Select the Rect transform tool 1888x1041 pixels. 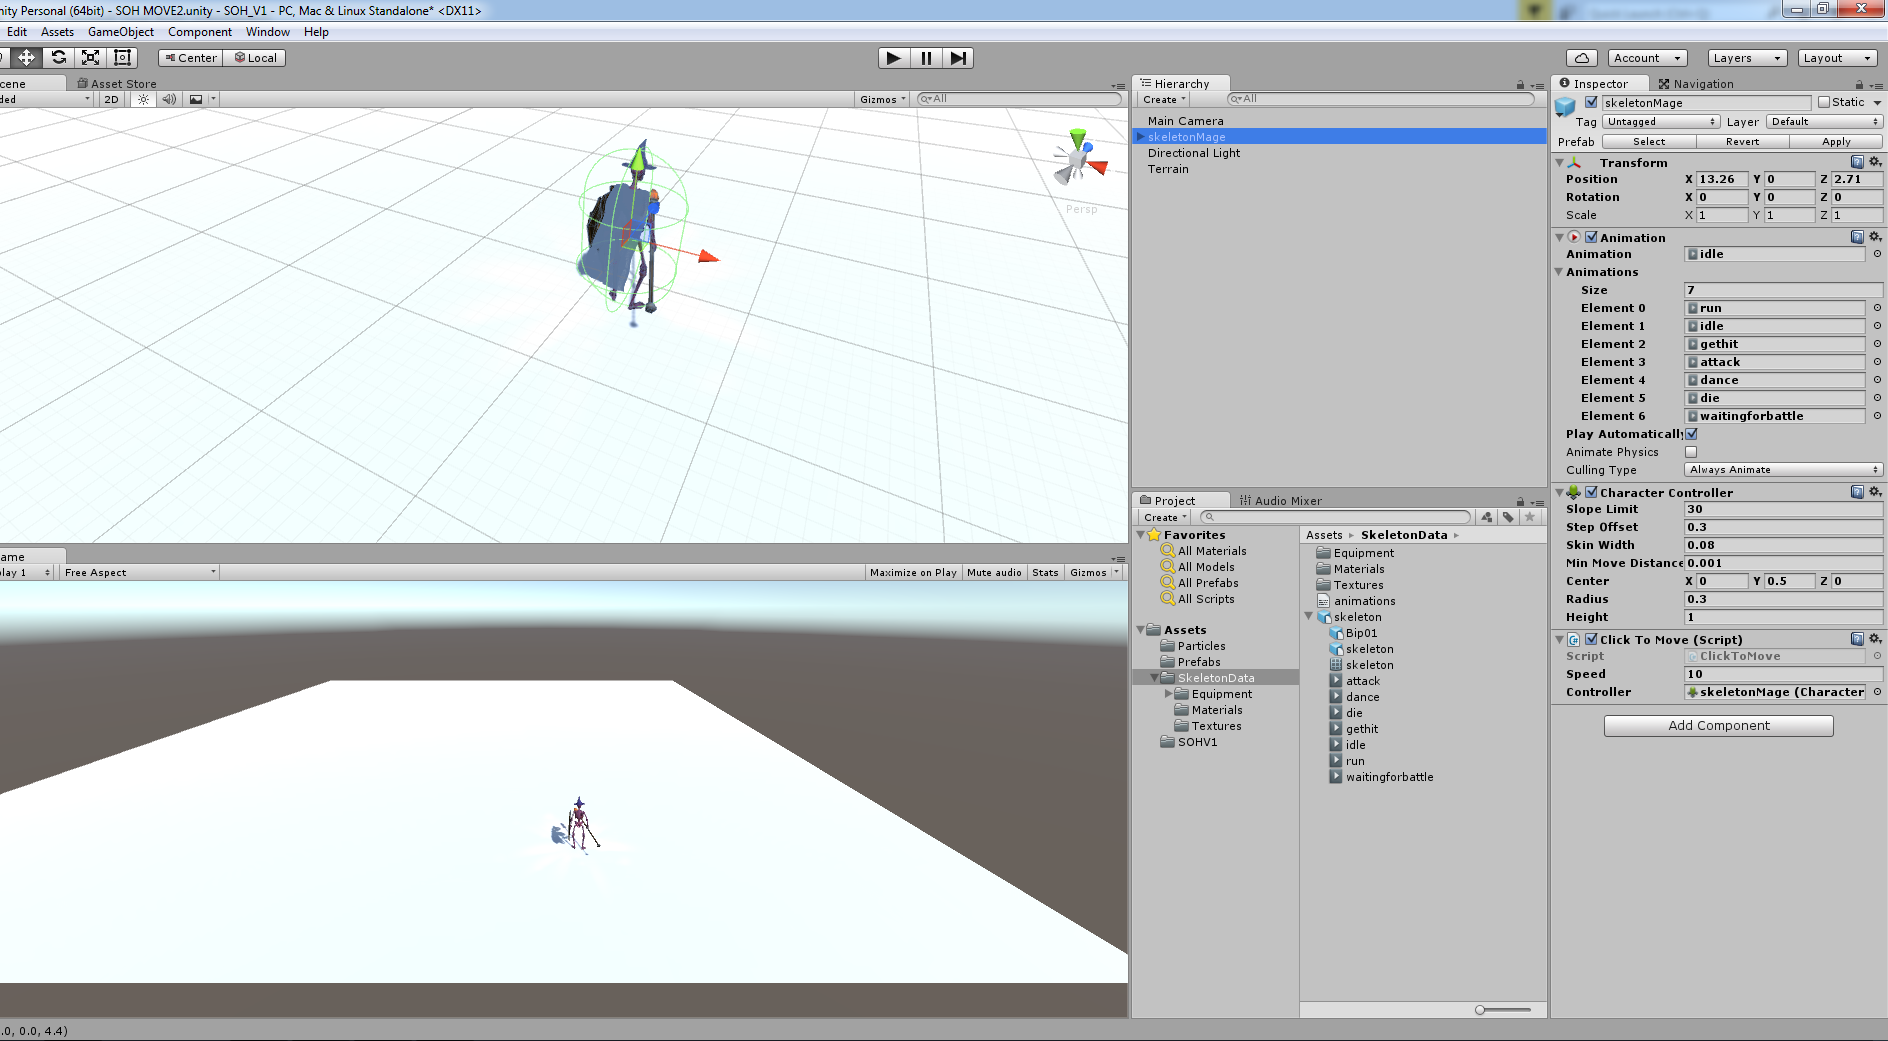122,58
